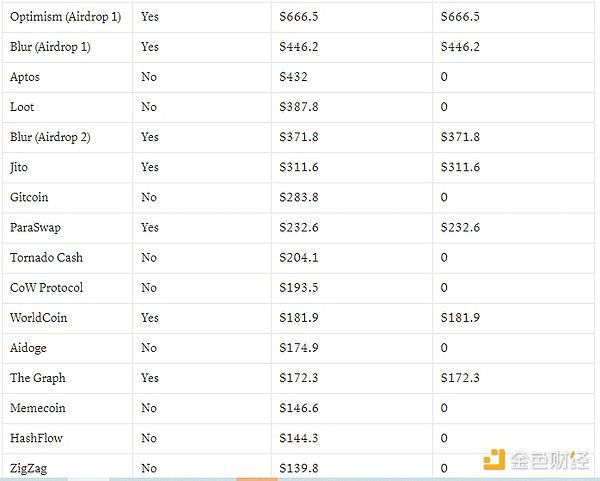Select the Blur (Airdrop 2) cell
The width and height of the screenshot is (600, 481).
[50, 137]
